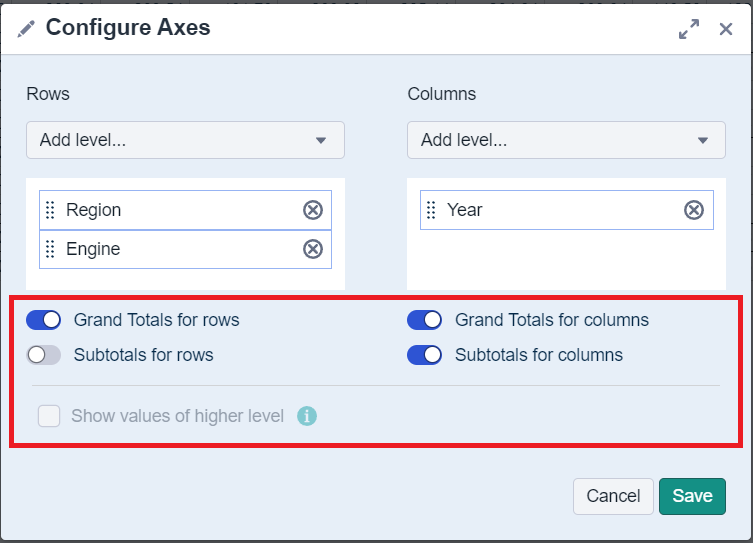Viewport: 753px width, 543px height.
Task: Turn off Grand Totals for columns
Action: tap(425, 320)
